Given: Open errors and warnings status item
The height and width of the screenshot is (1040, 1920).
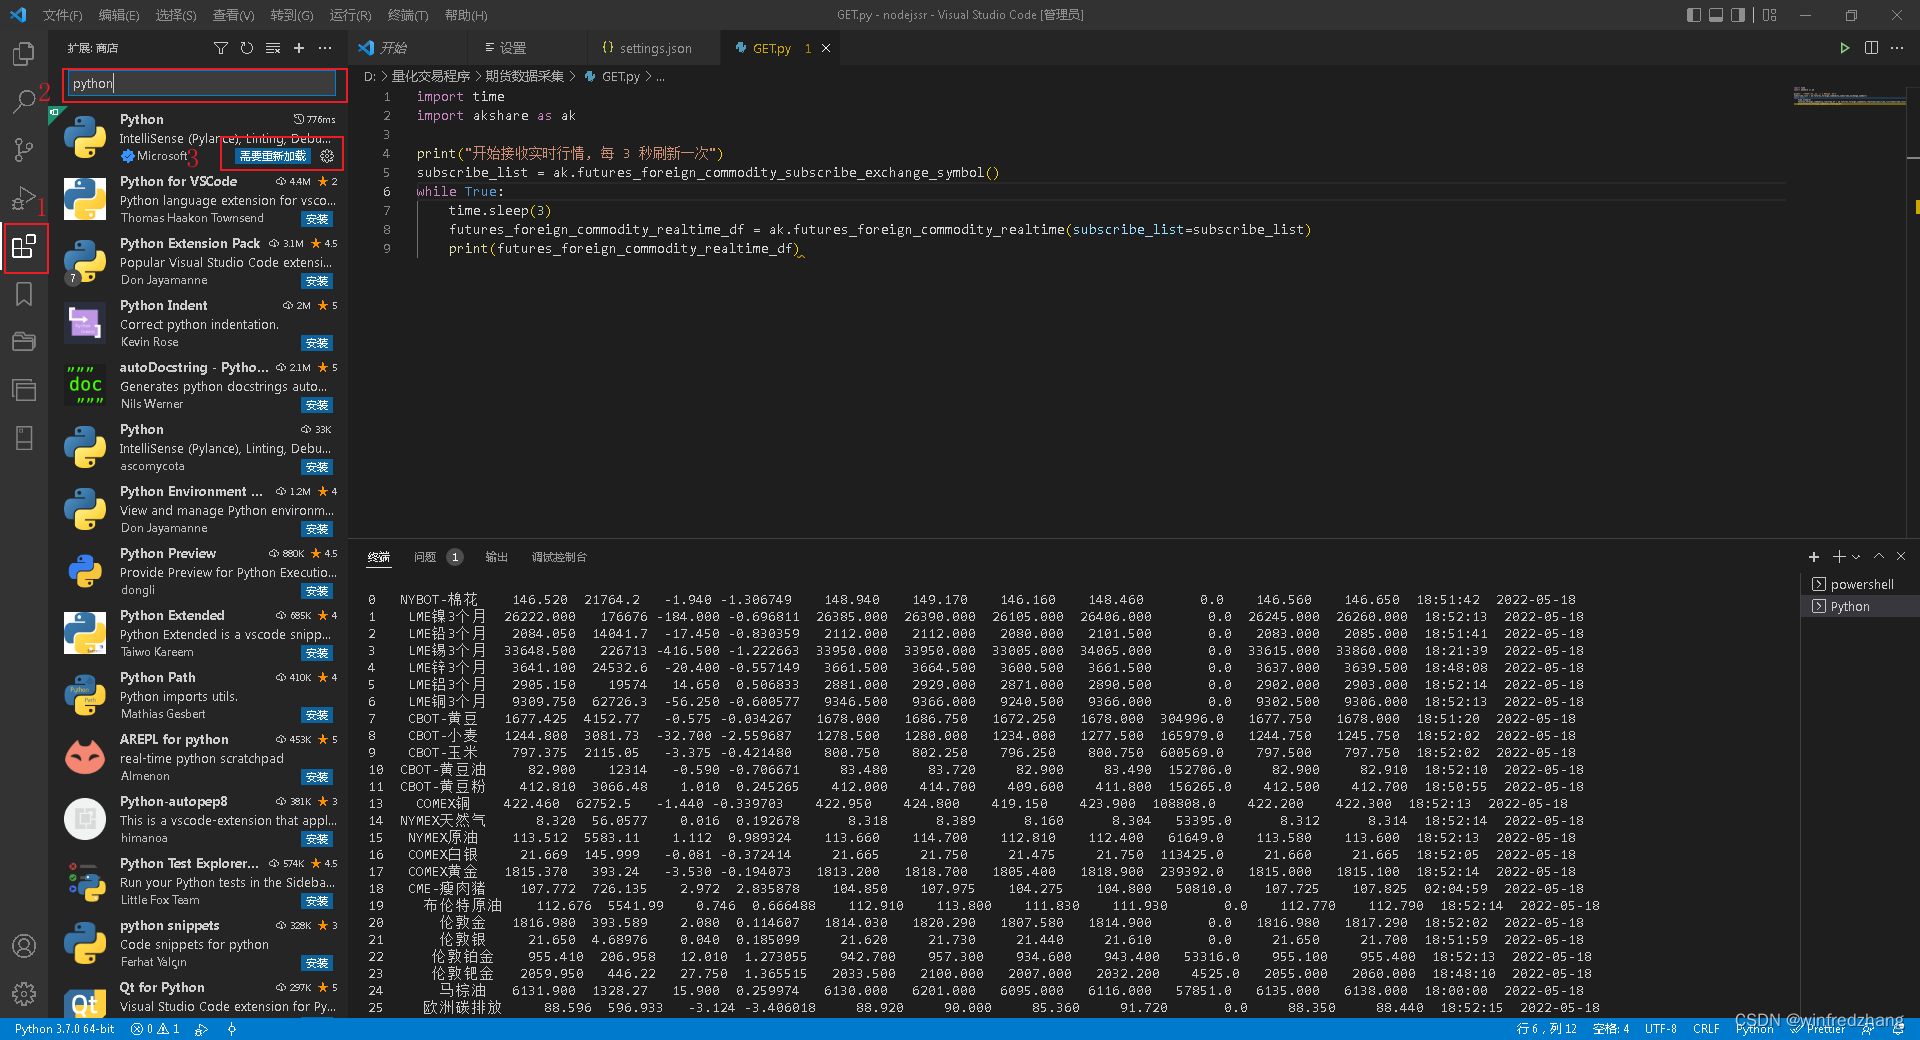Looking at the screenshot, I should coord(155,1029).
